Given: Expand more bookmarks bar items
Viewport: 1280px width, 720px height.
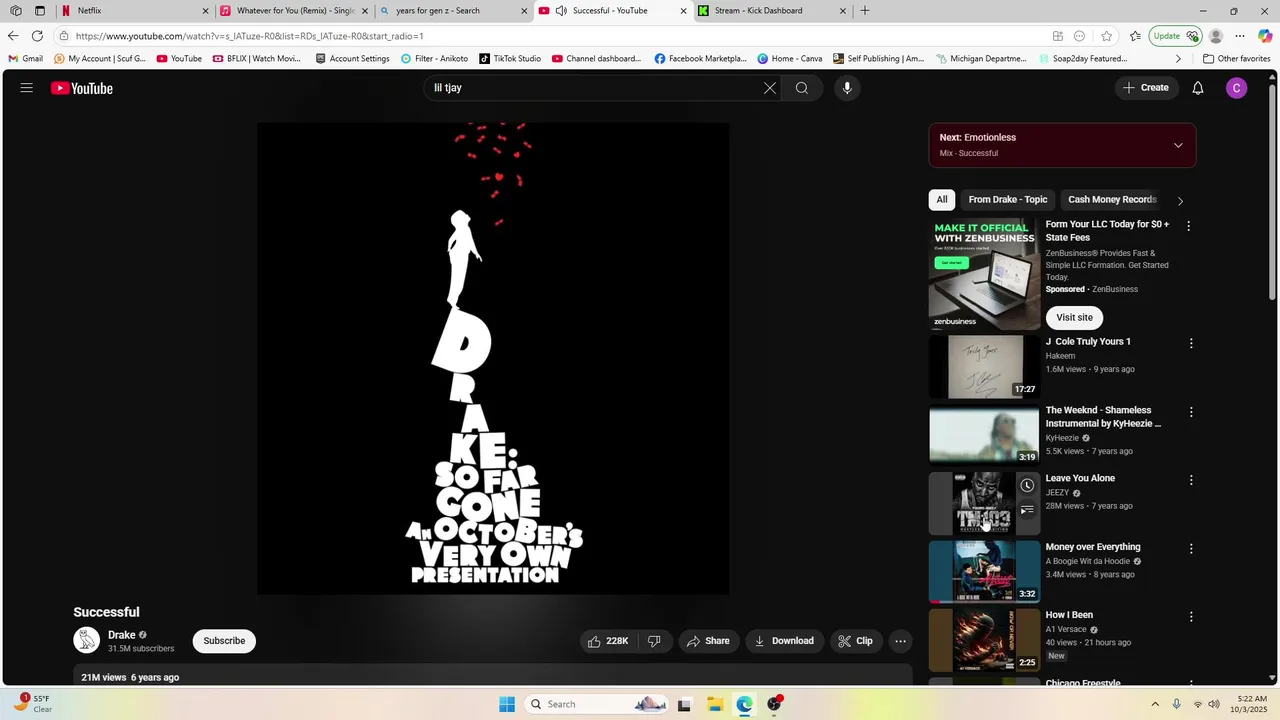Looking at the screenshot, I should (1178, 59).
